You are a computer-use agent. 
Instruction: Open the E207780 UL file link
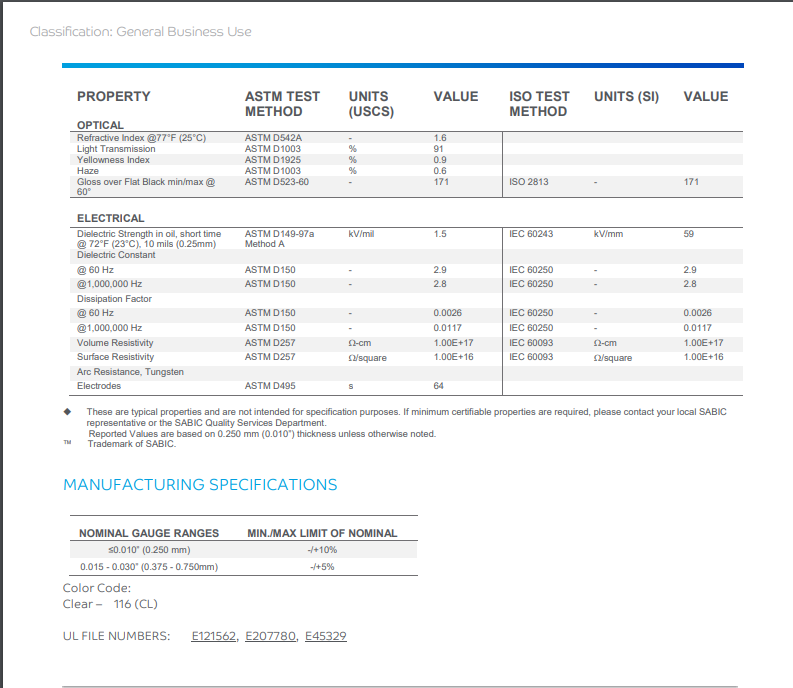pyautogui.click(x=271, y=636)
